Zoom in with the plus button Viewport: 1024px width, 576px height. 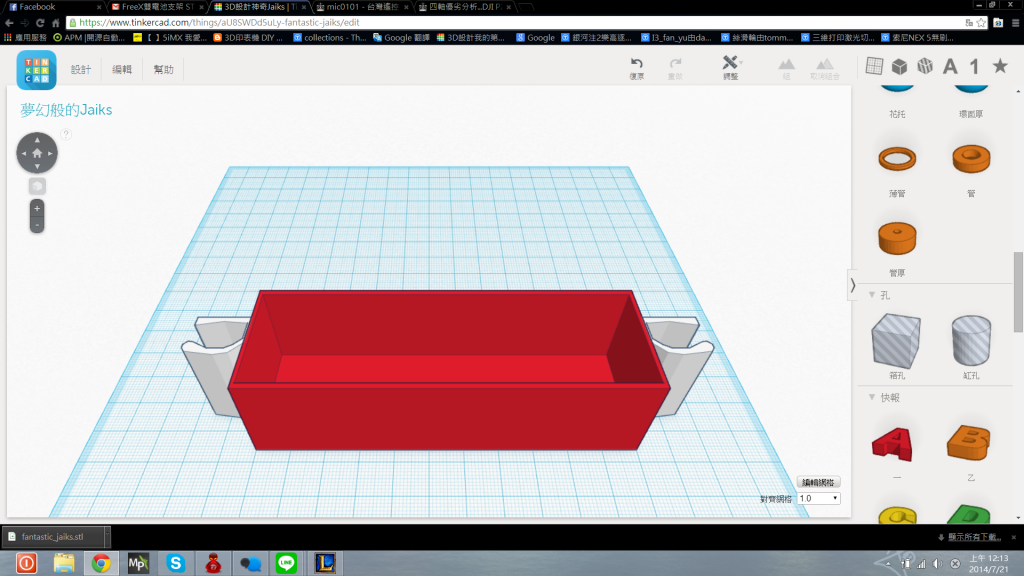[37, 208]
